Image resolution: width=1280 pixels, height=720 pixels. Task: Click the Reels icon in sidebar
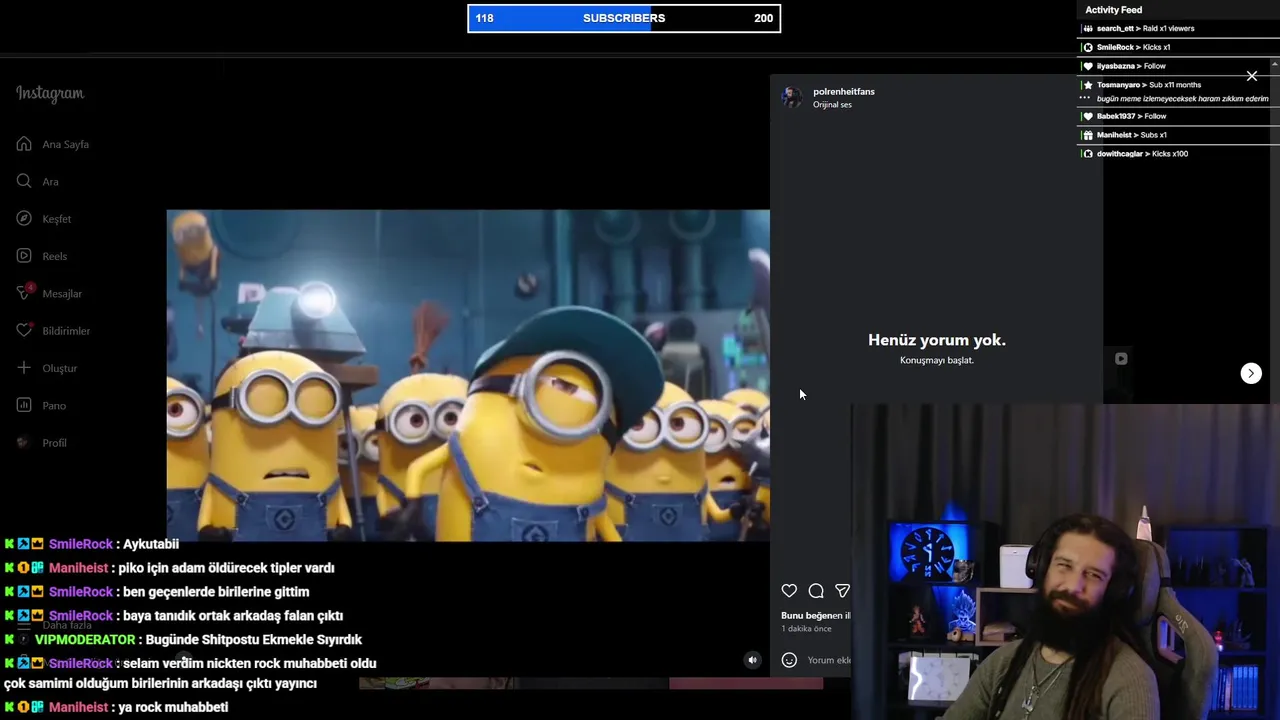tap(24, 256)
